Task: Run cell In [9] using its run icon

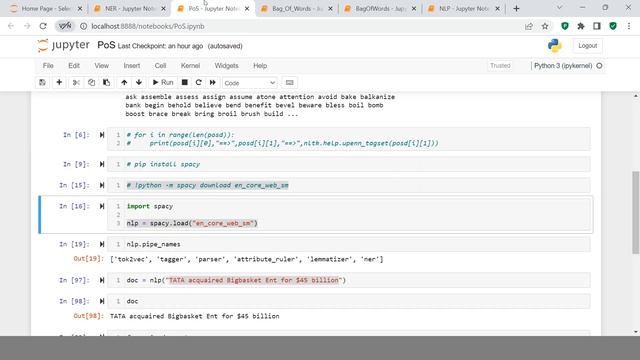Action: [102, 164]
